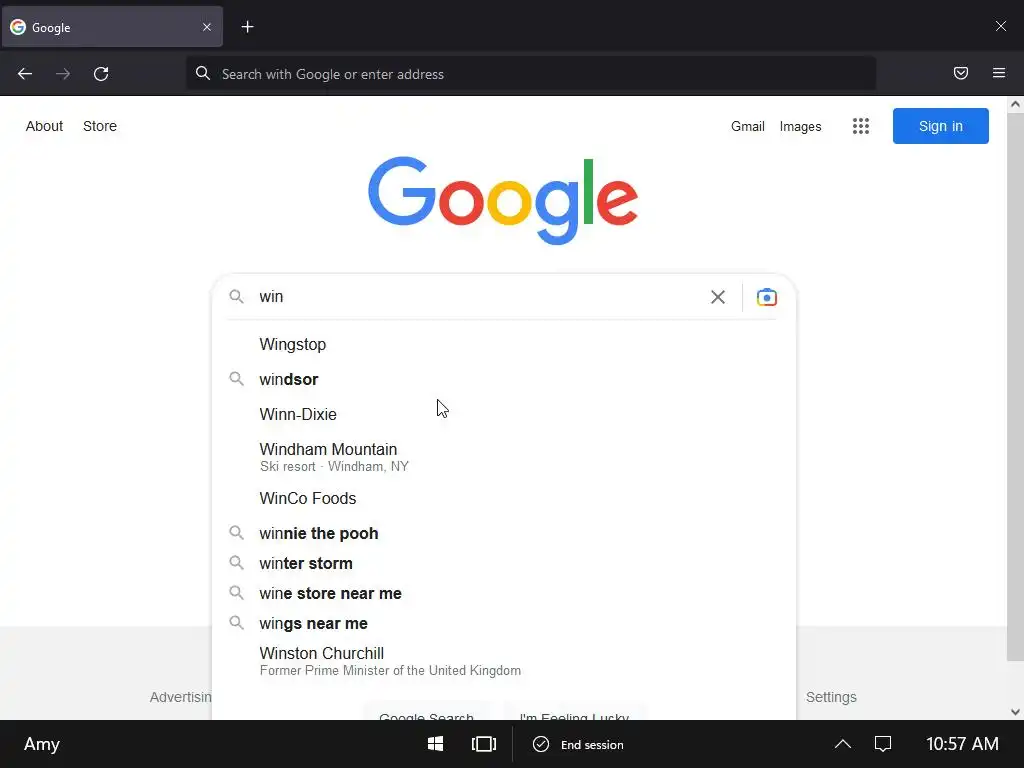The height and width of the screenshot is (768, 1024).
Task: Focus the Google search box containing win
Action: [x=480, y=296]
